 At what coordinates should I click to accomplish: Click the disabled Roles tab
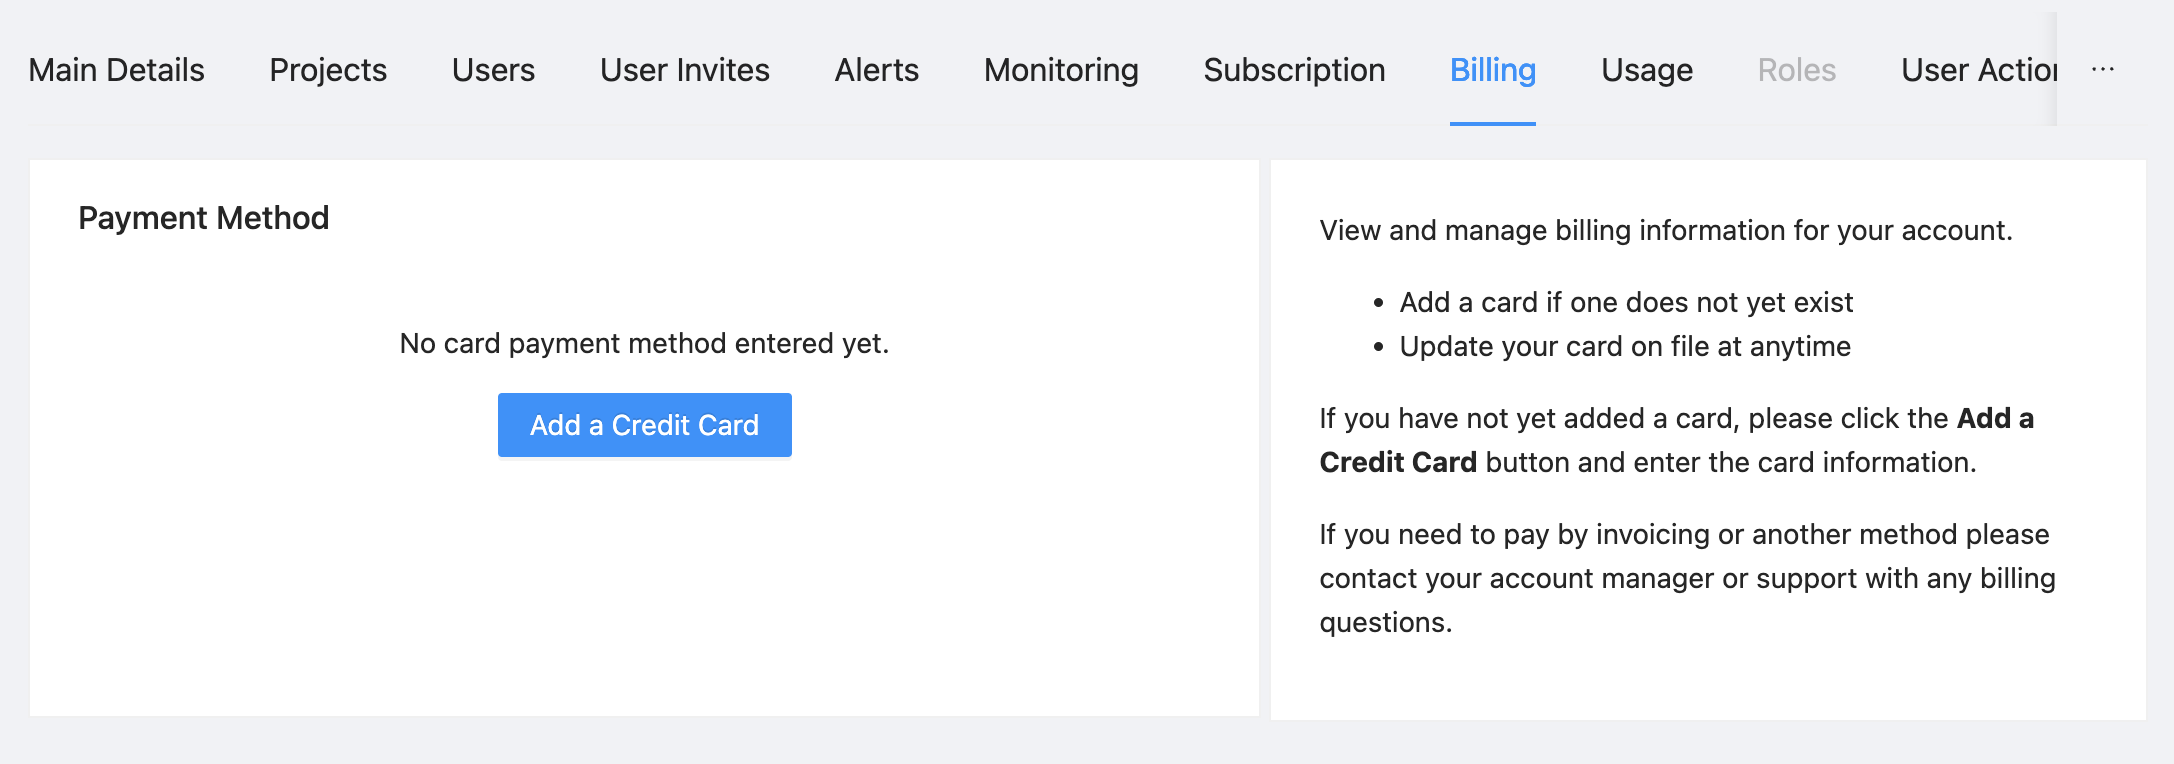click(1796, 69)
